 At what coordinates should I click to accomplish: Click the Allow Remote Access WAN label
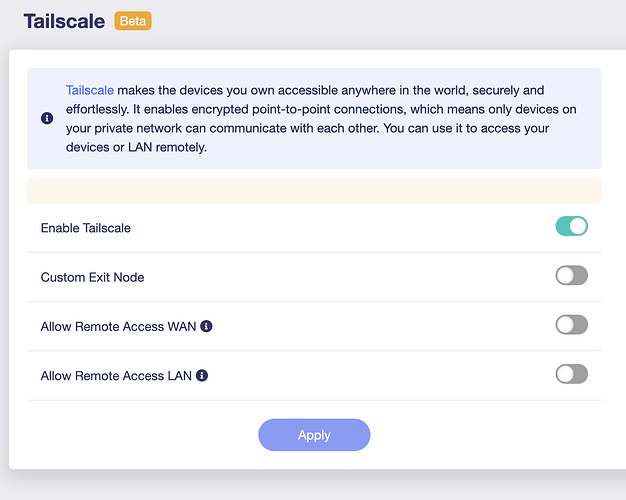point(118,326)
